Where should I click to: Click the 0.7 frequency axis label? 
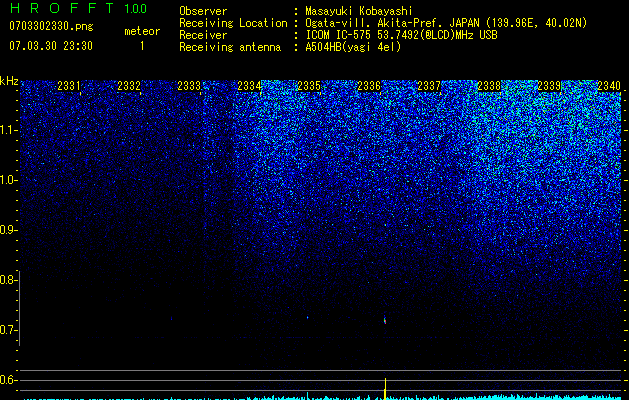click(x=9, y=330)
